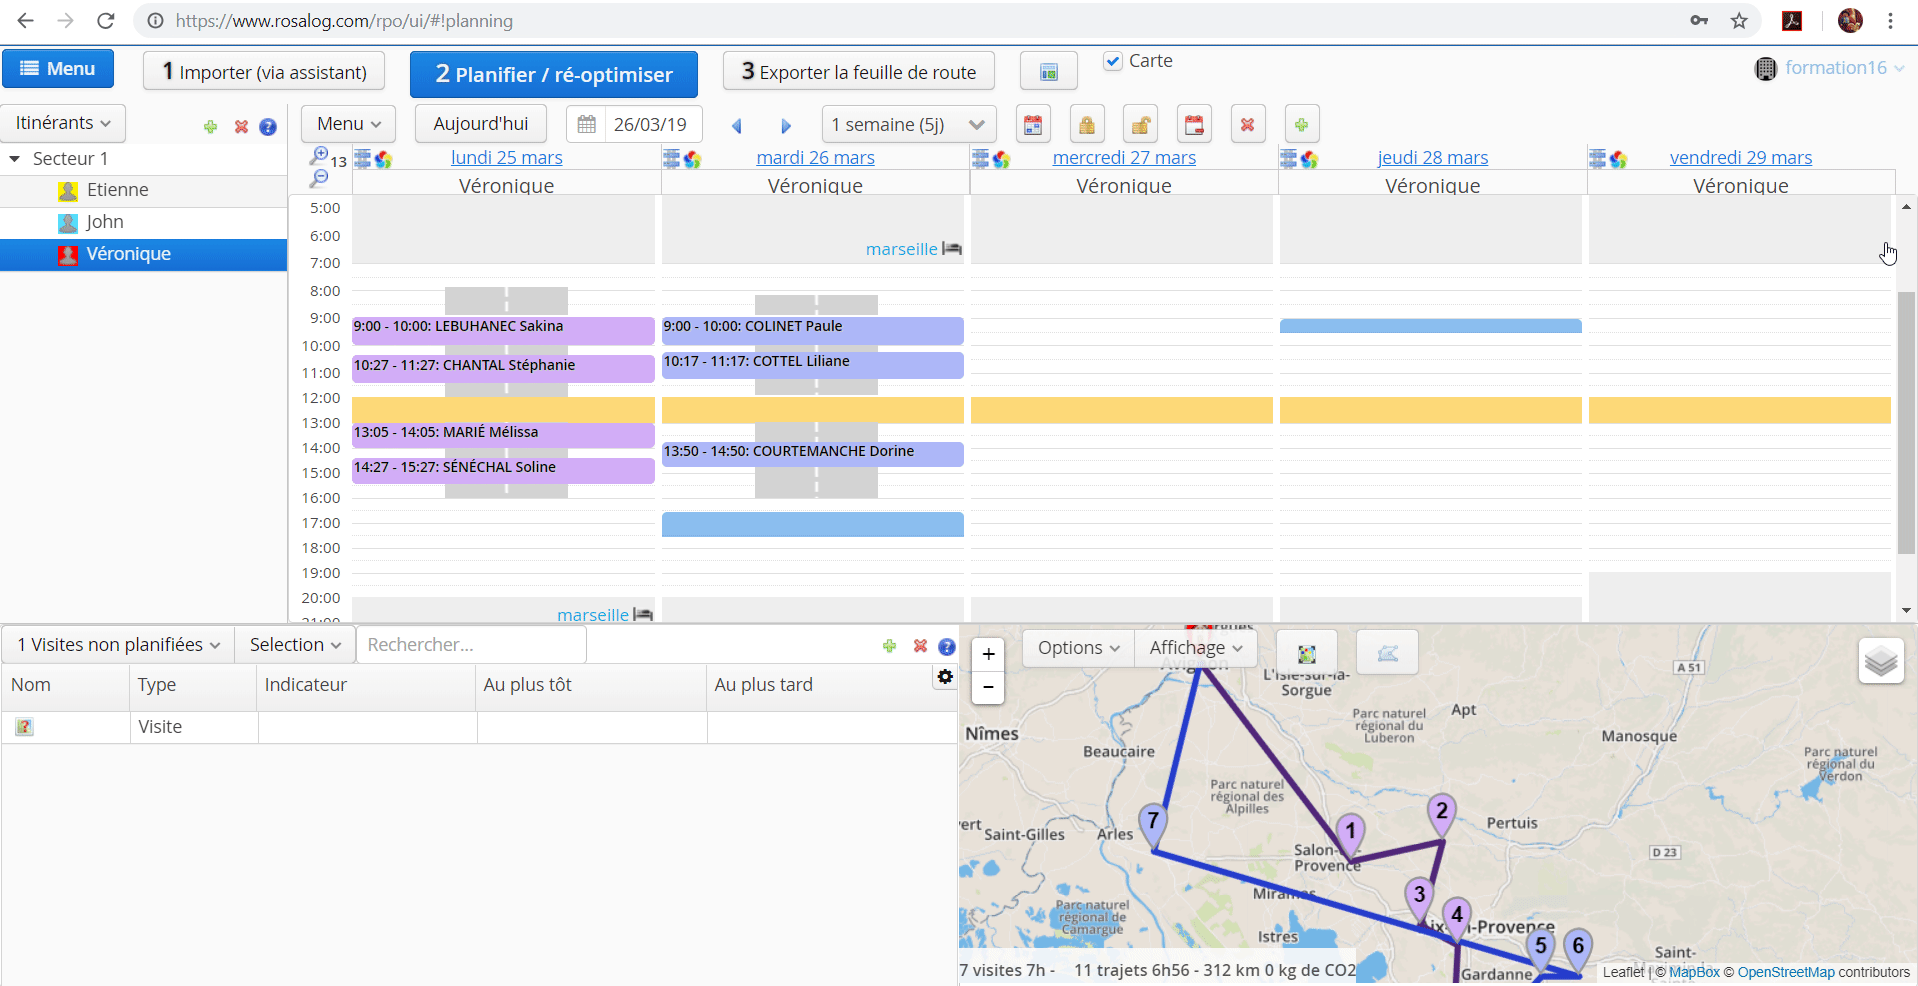Delete itinerant with red cross icon

tap(241, 127)
